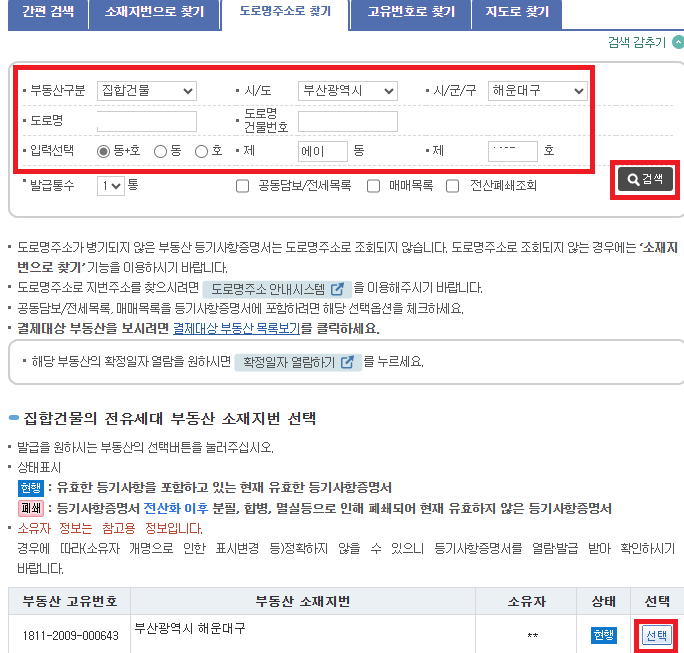Tick the 전산폐쇄조회 checkbox

[452, 186]
